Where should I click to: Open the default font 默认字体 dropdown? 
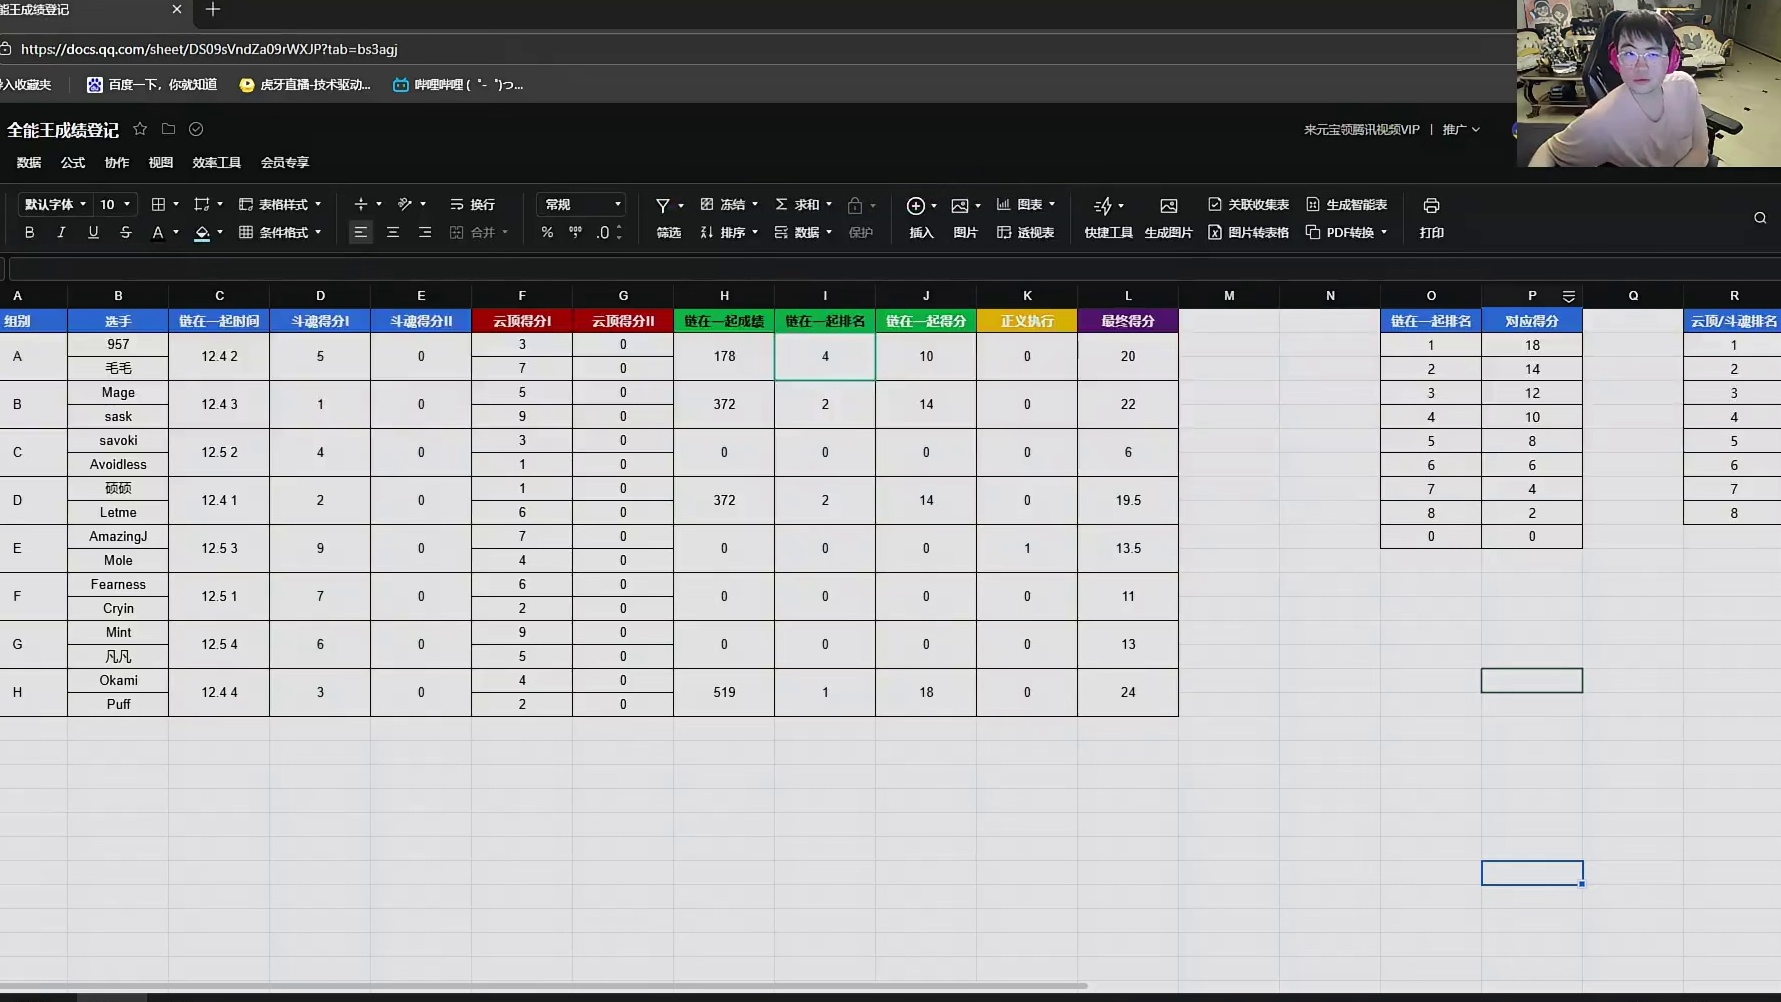pos(55,204)
